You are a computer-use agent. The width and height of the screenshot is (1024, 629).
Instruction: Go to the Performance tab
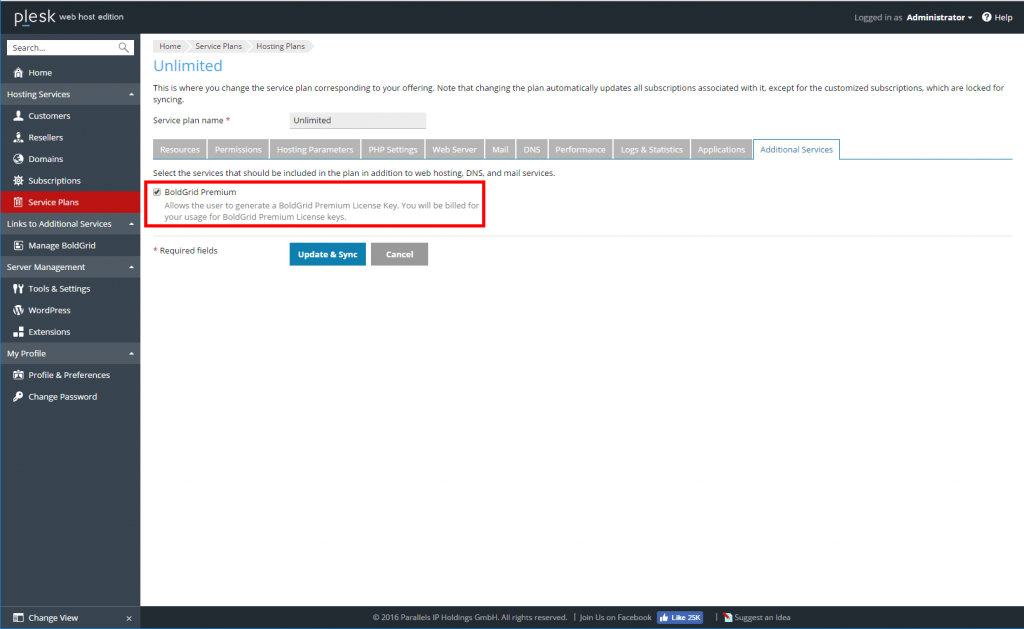(x=581, y=150)
